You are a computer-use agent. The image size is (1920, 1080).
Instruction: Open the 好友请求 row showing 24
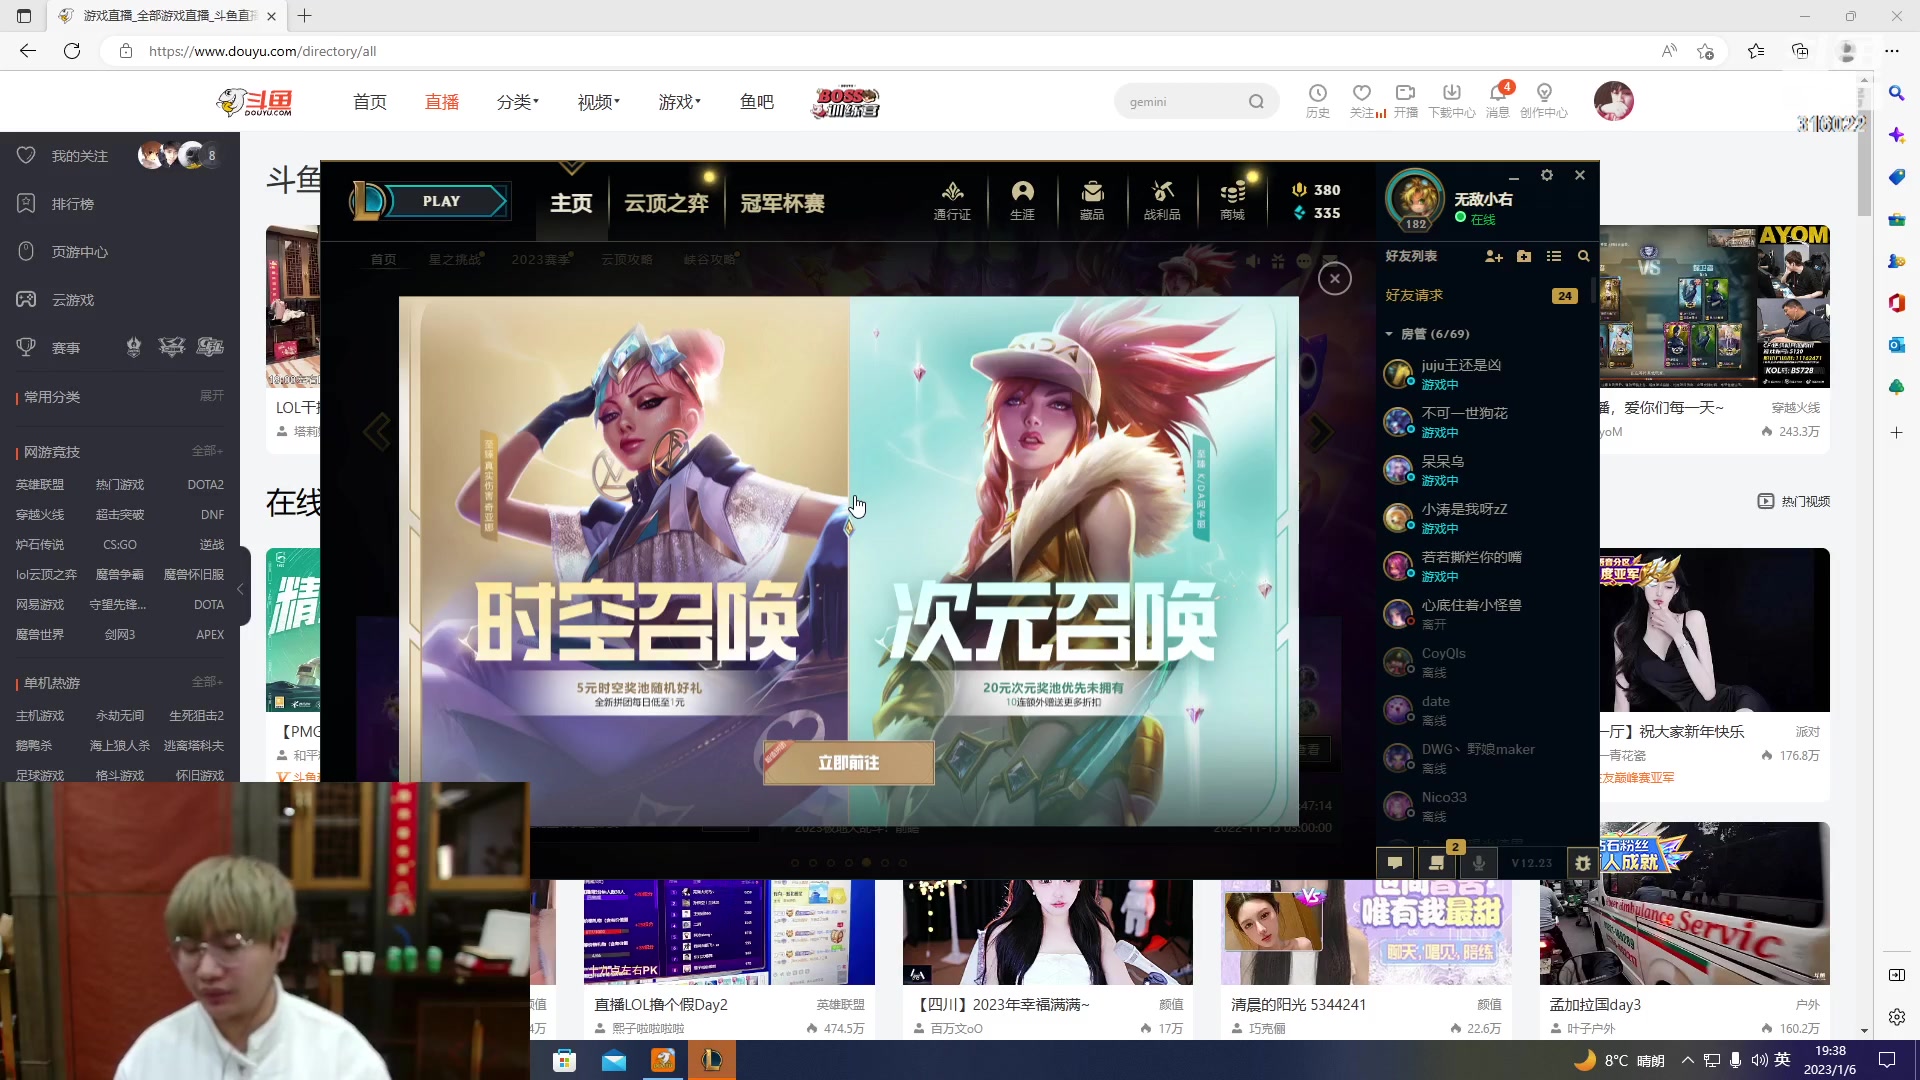pyautogui.click(x=1483, y=296)
